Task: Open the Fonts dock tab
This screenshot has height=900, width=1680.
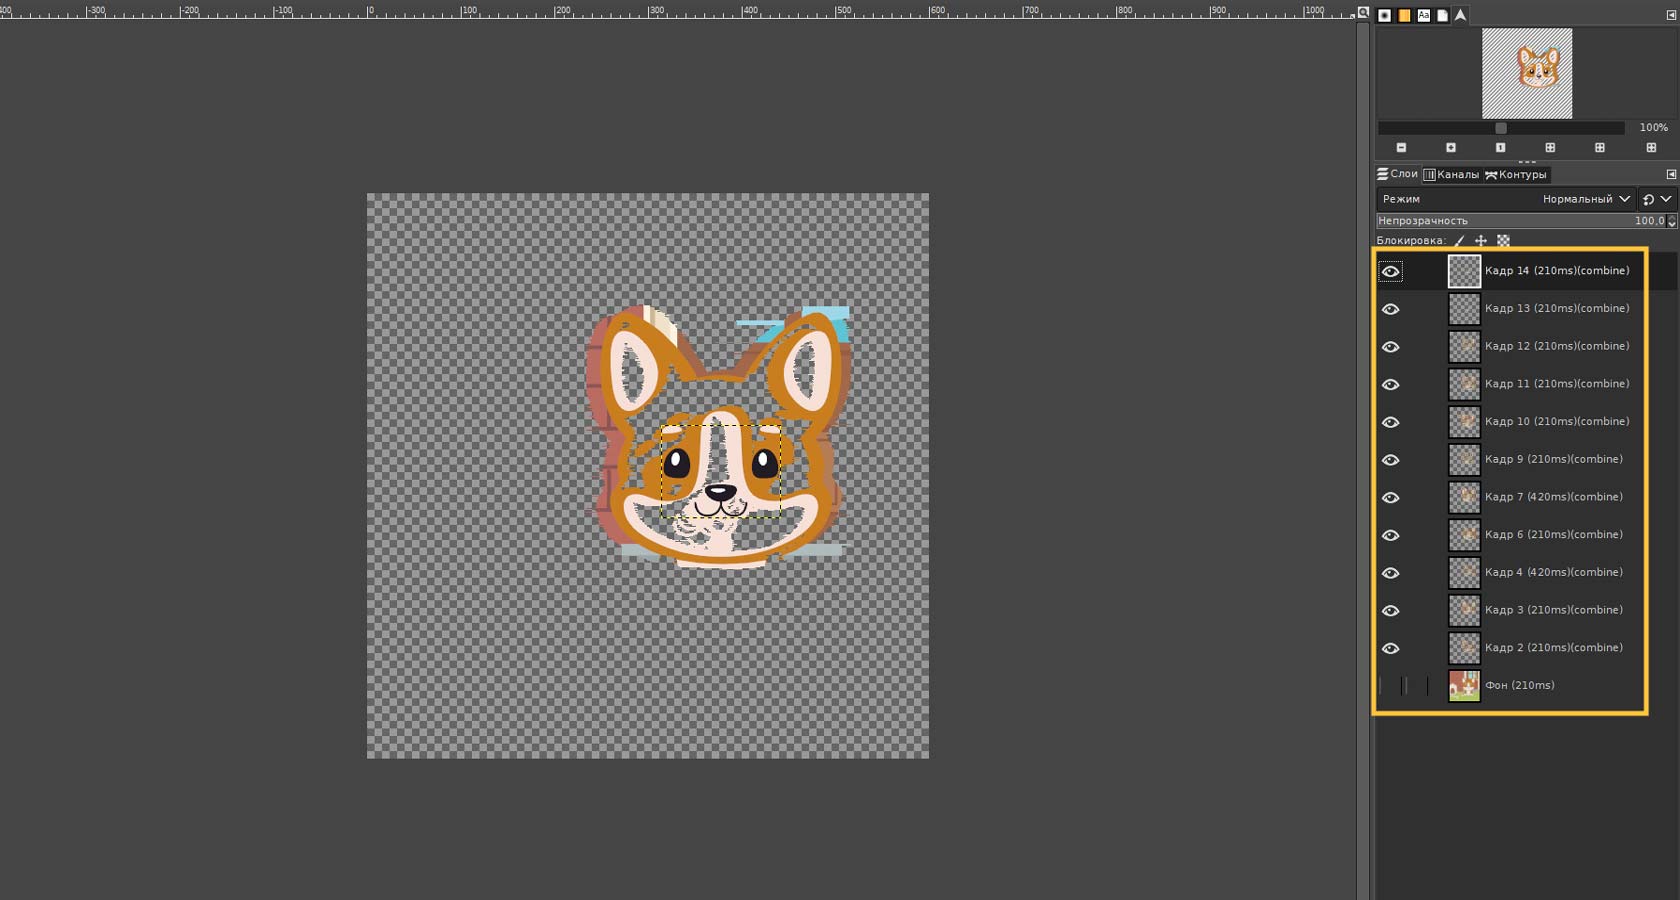Action: [x=1423, y=15]
